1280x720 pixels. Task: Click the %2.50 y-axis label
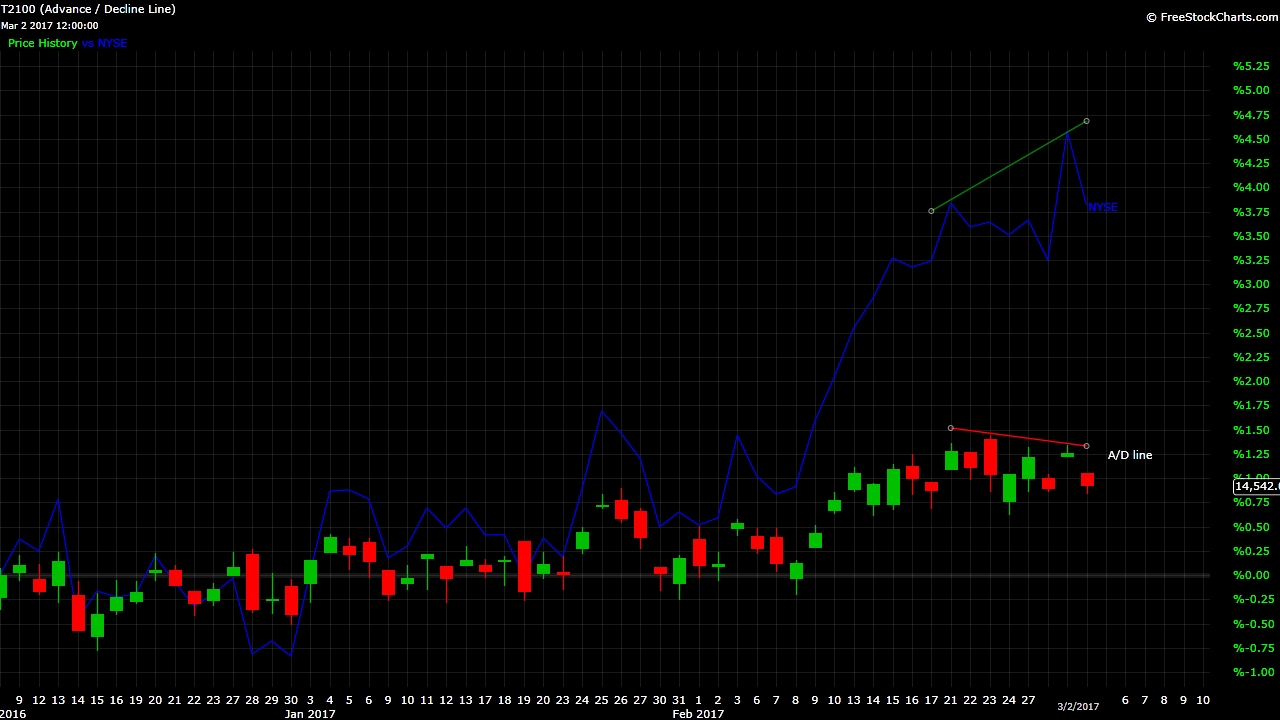[x=1251, y=333]
